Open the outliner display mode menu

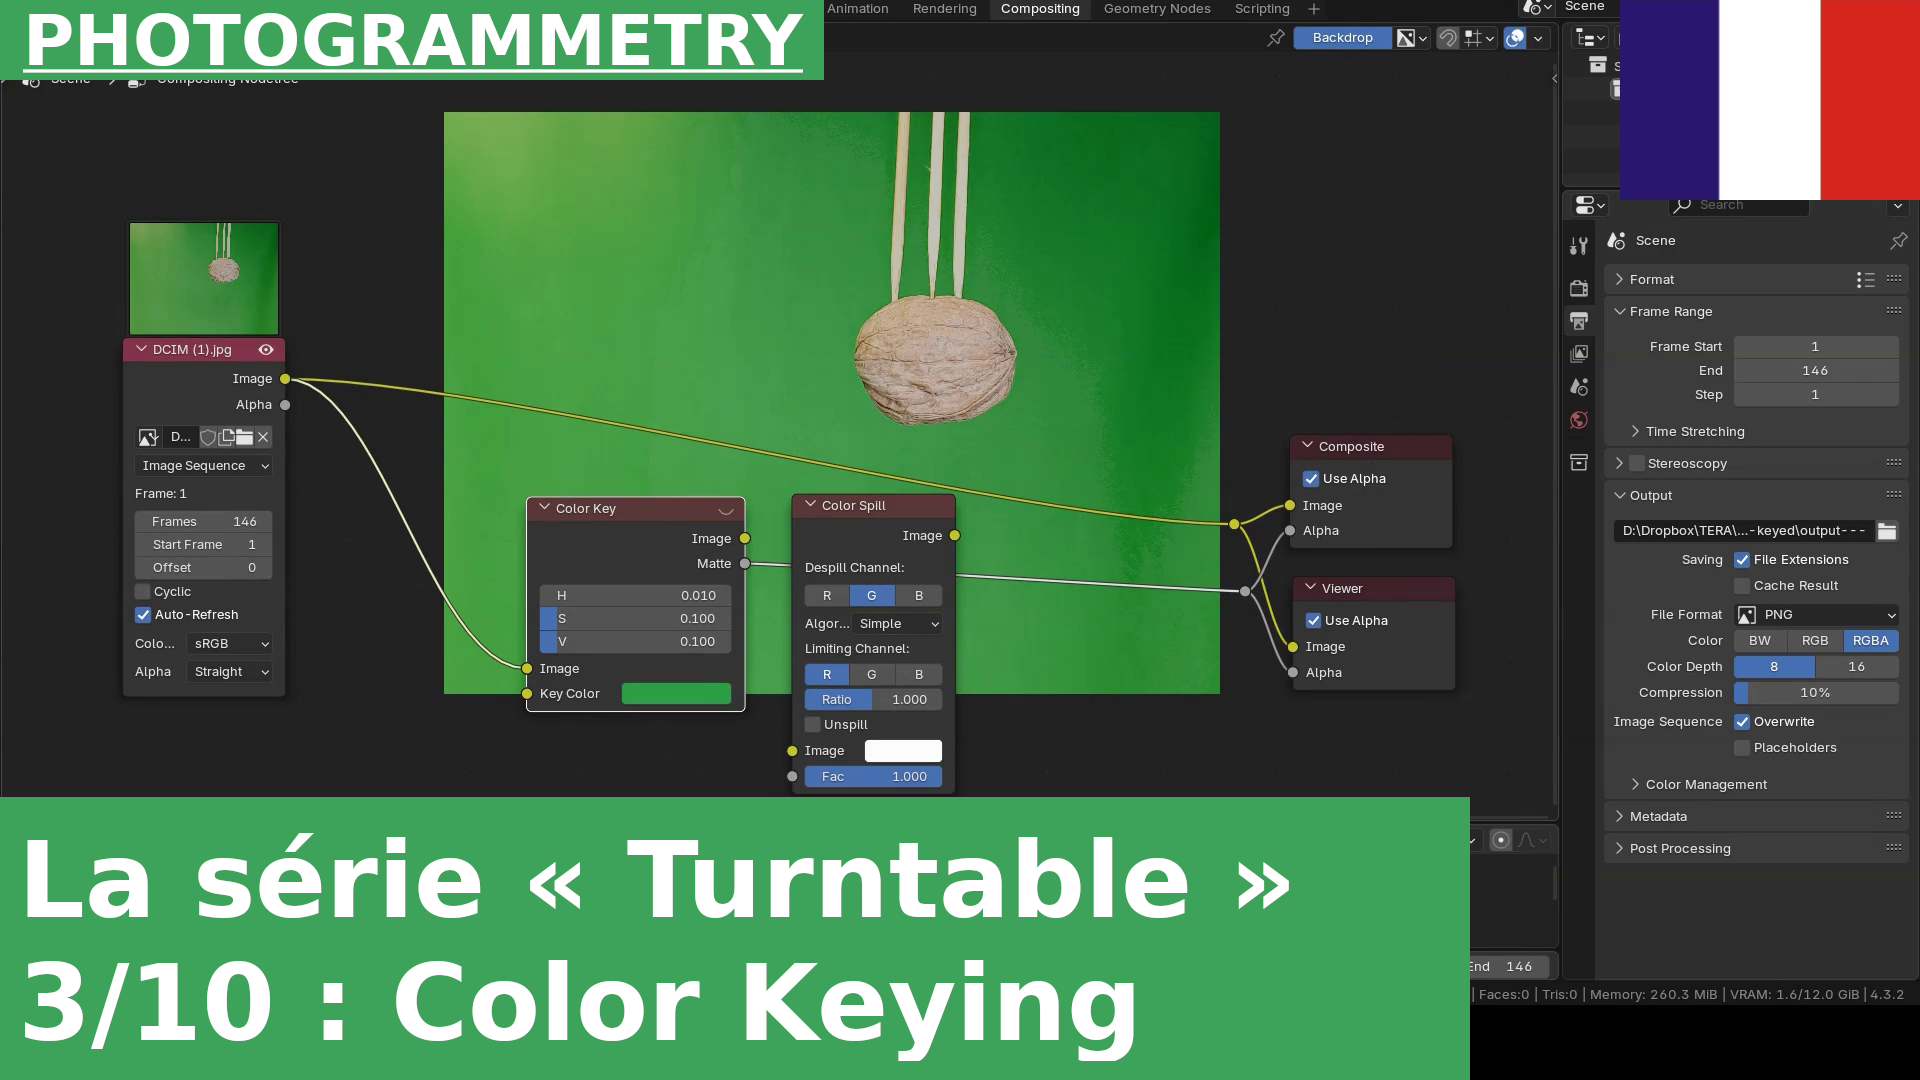point(1590,38)
